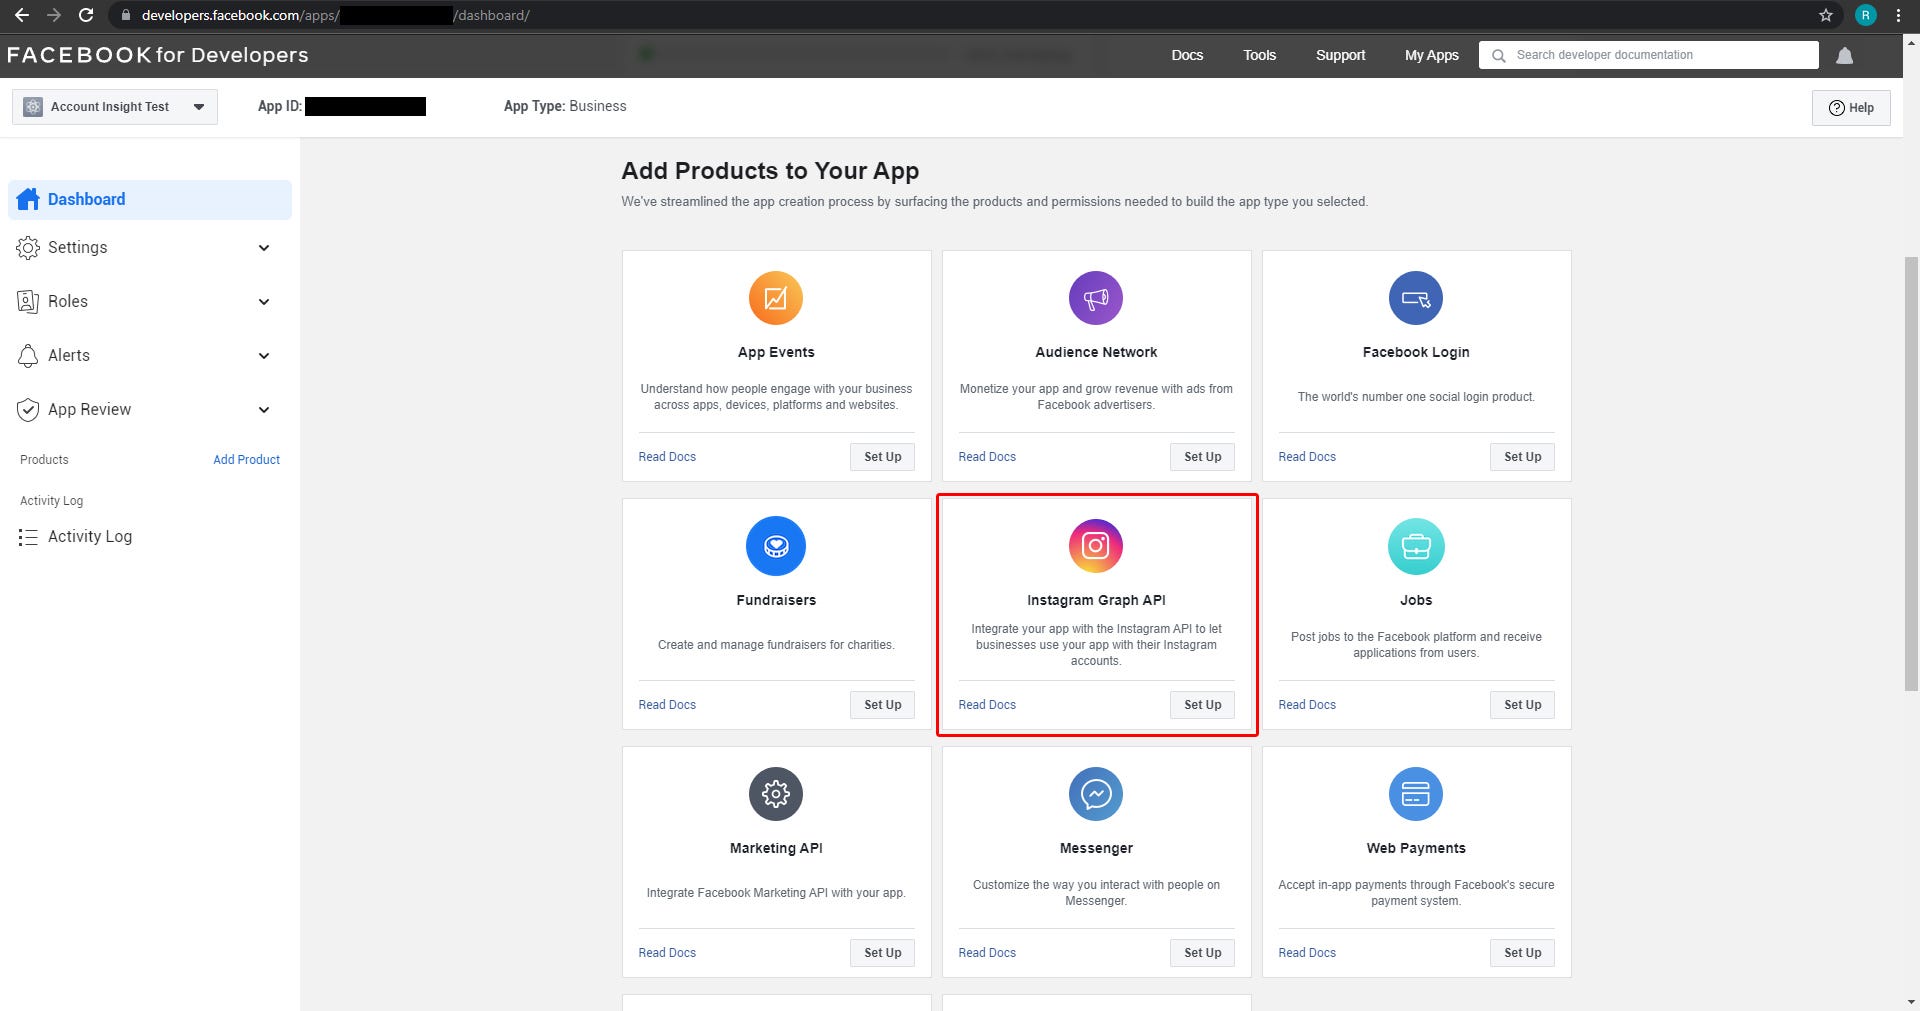Viewport: 1920px width, 1011px height.
Task: Open Activity Log sidebar item
Action: 90,537
